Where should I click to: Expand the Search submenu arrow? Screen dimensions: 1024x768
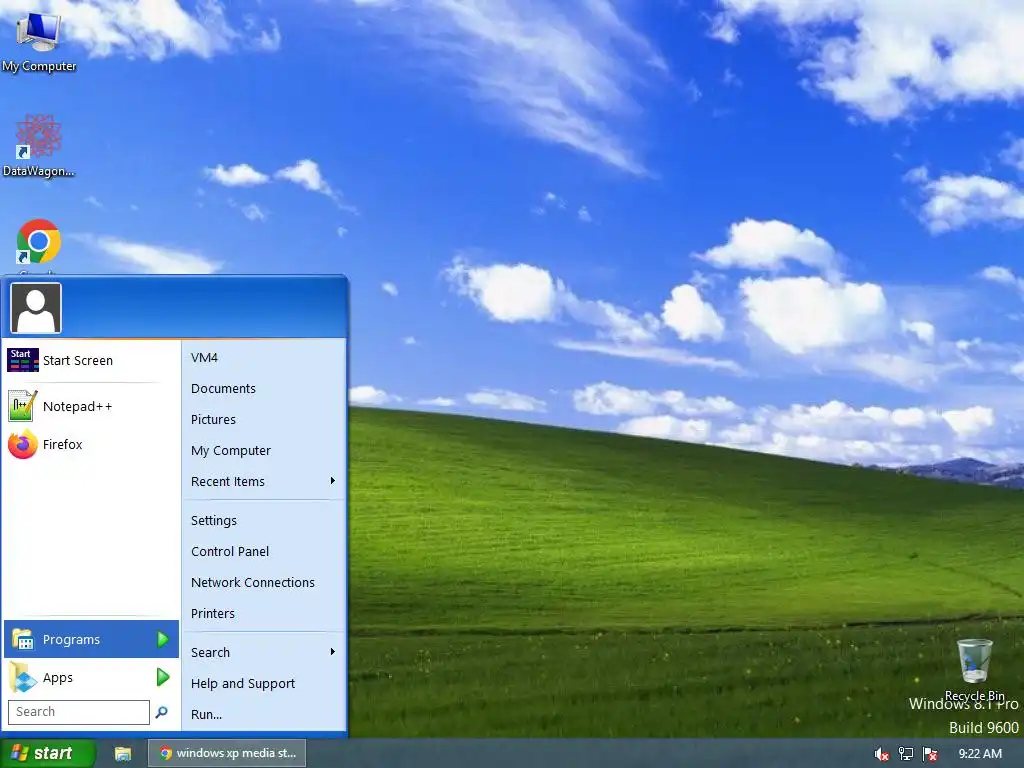[333, 652]
